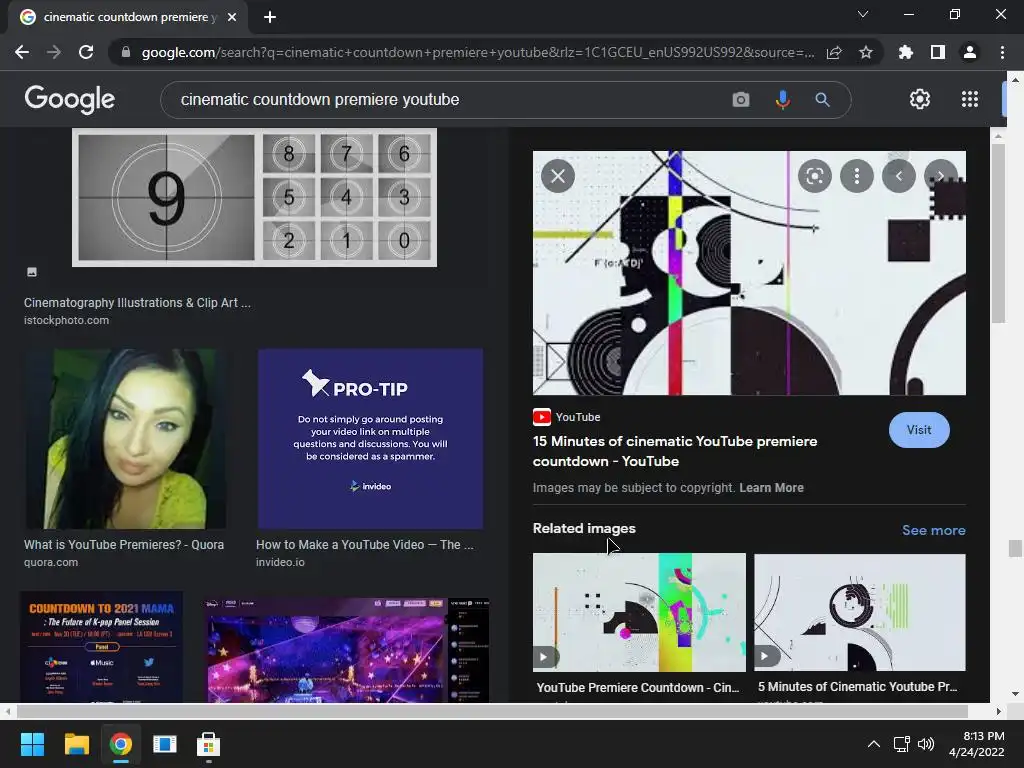Show previous image in preview
The image size is (1024, 768).
899,176
